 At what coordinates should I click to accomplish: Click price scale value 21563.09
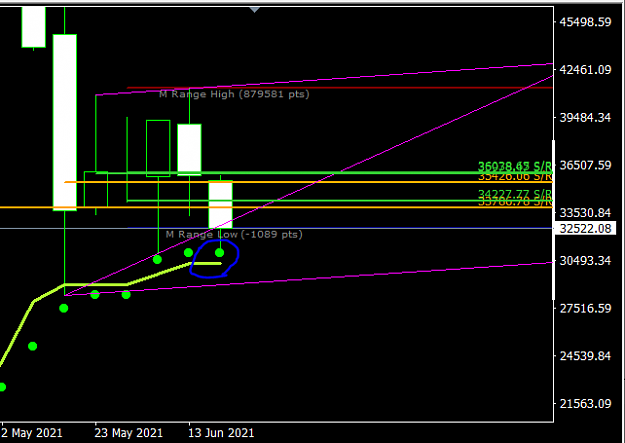pyautogui.click(x=585, y=404)
